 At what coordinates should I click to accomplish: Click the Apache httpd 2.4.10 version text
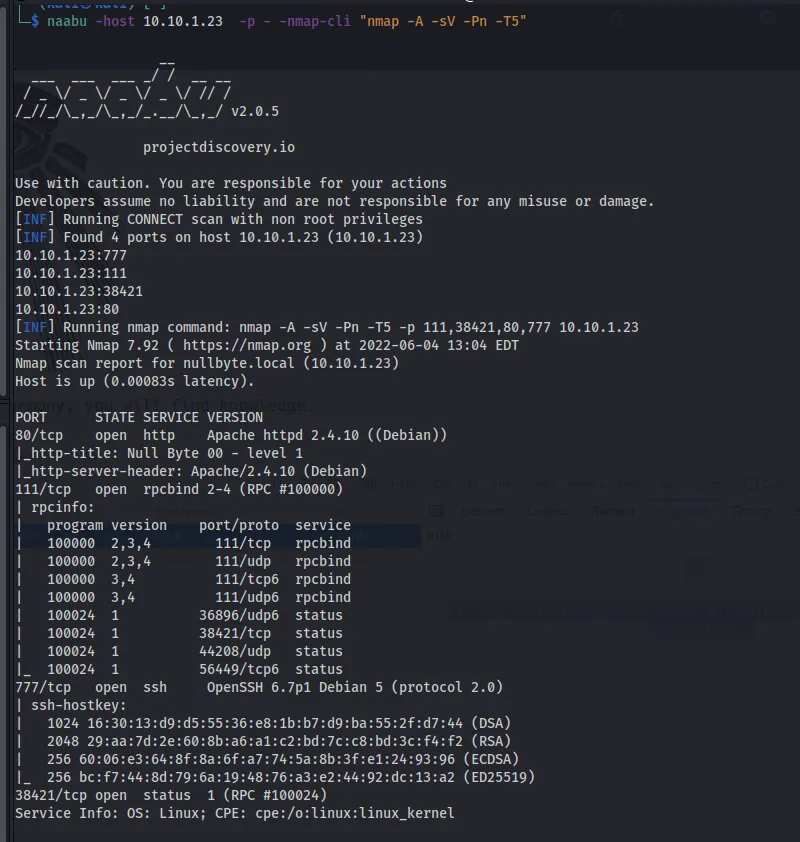pos(326,435)
